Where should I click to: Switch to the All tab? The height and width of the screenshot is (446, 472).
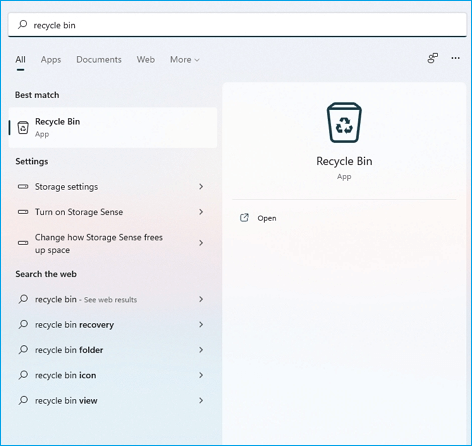coord(20,60)
